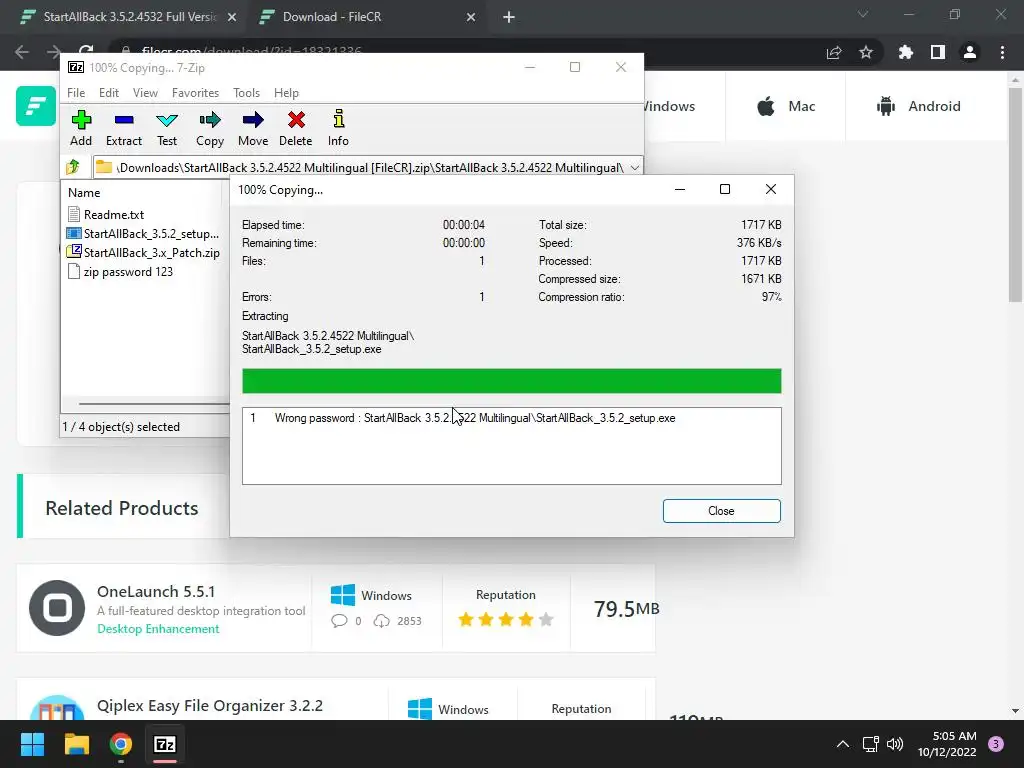Open OneLaunch 5.5.1 product link
This screenshot has height=768, width=1024.
point(156,591)
